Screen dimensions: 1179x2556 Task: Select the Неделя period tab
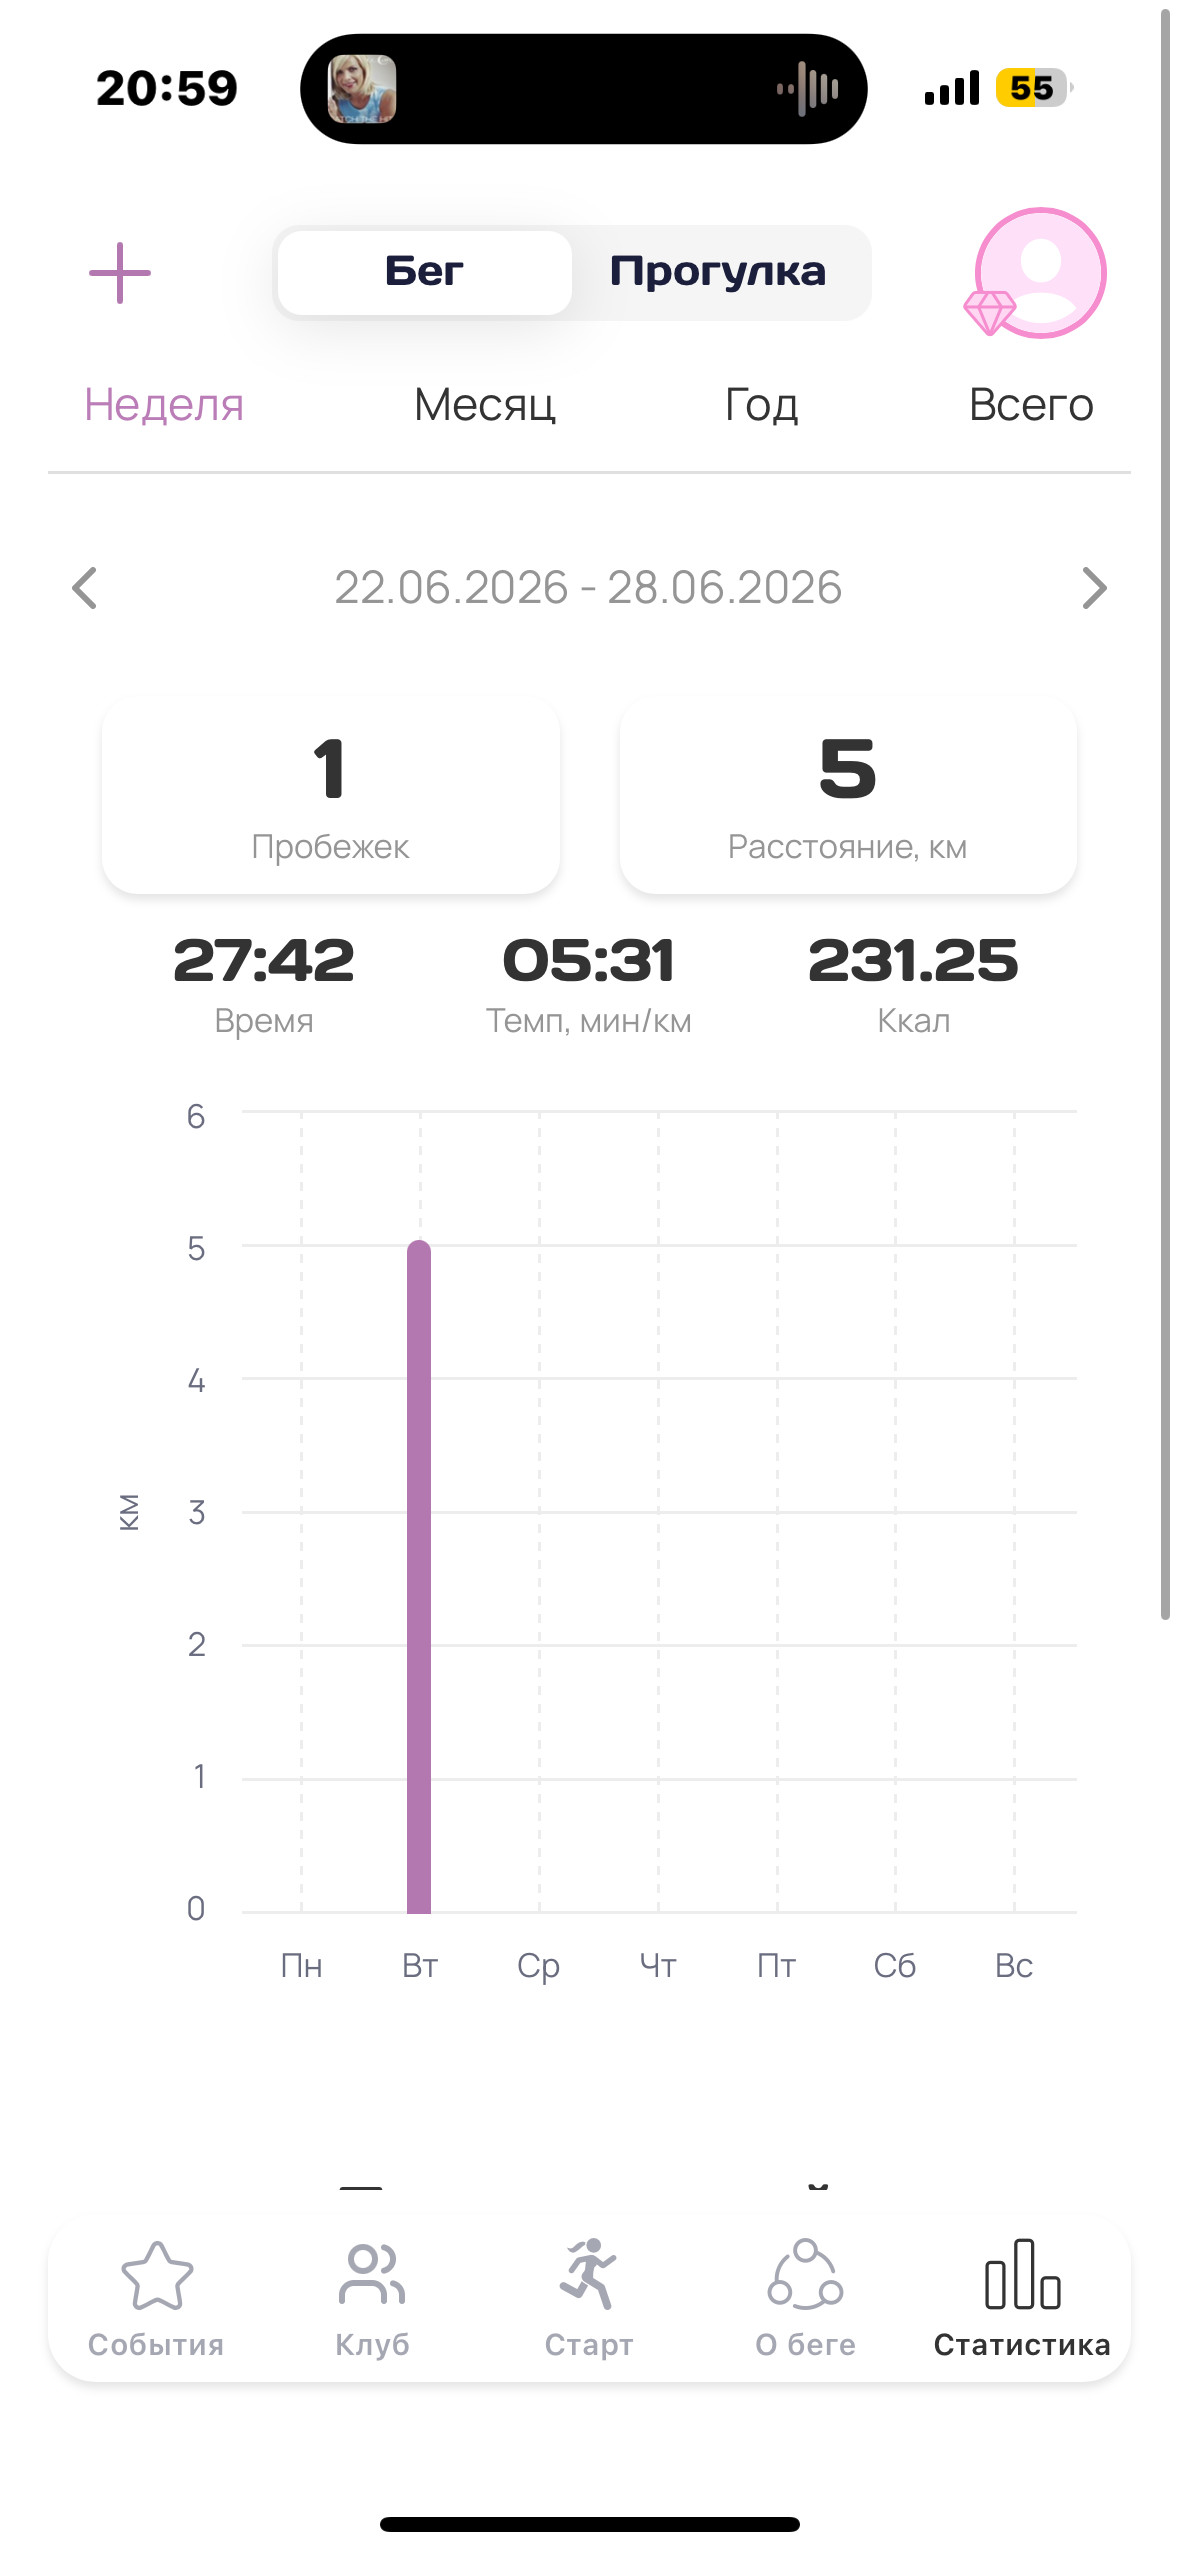click(x=164, y=405)
